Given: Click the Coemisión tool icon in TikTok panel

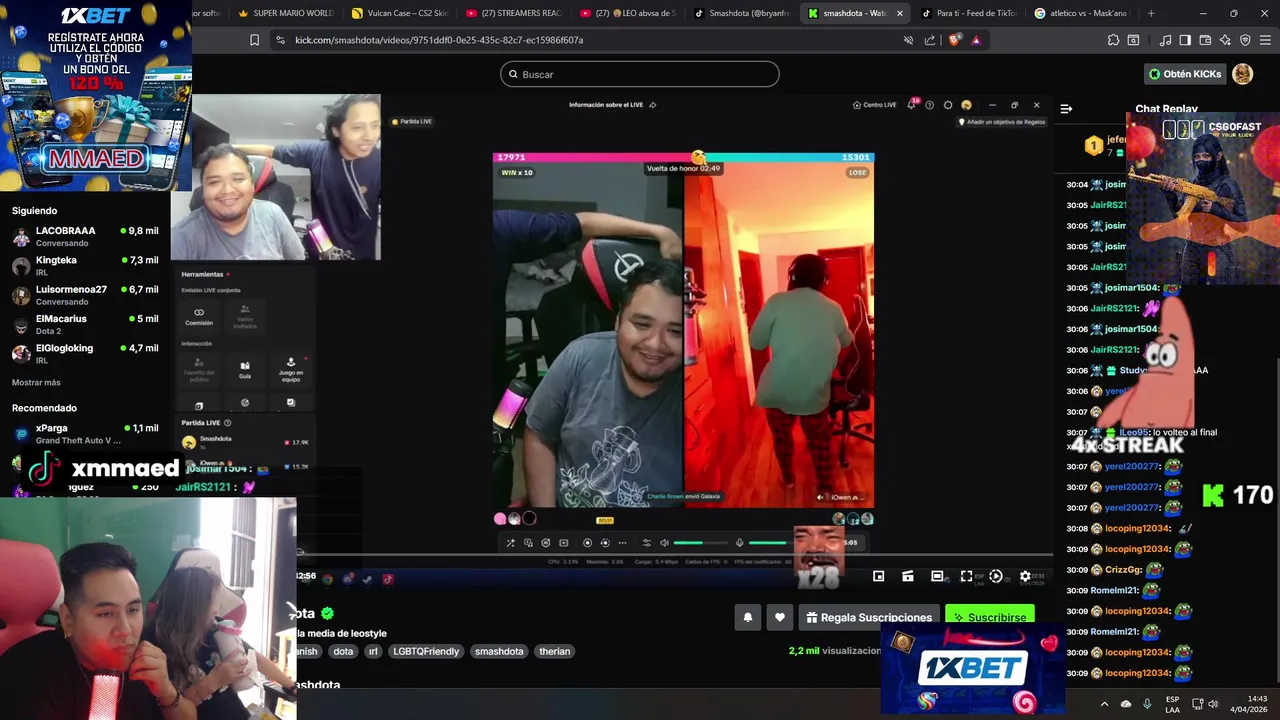Looking at the screenshot, I should (x=199, y=316).
